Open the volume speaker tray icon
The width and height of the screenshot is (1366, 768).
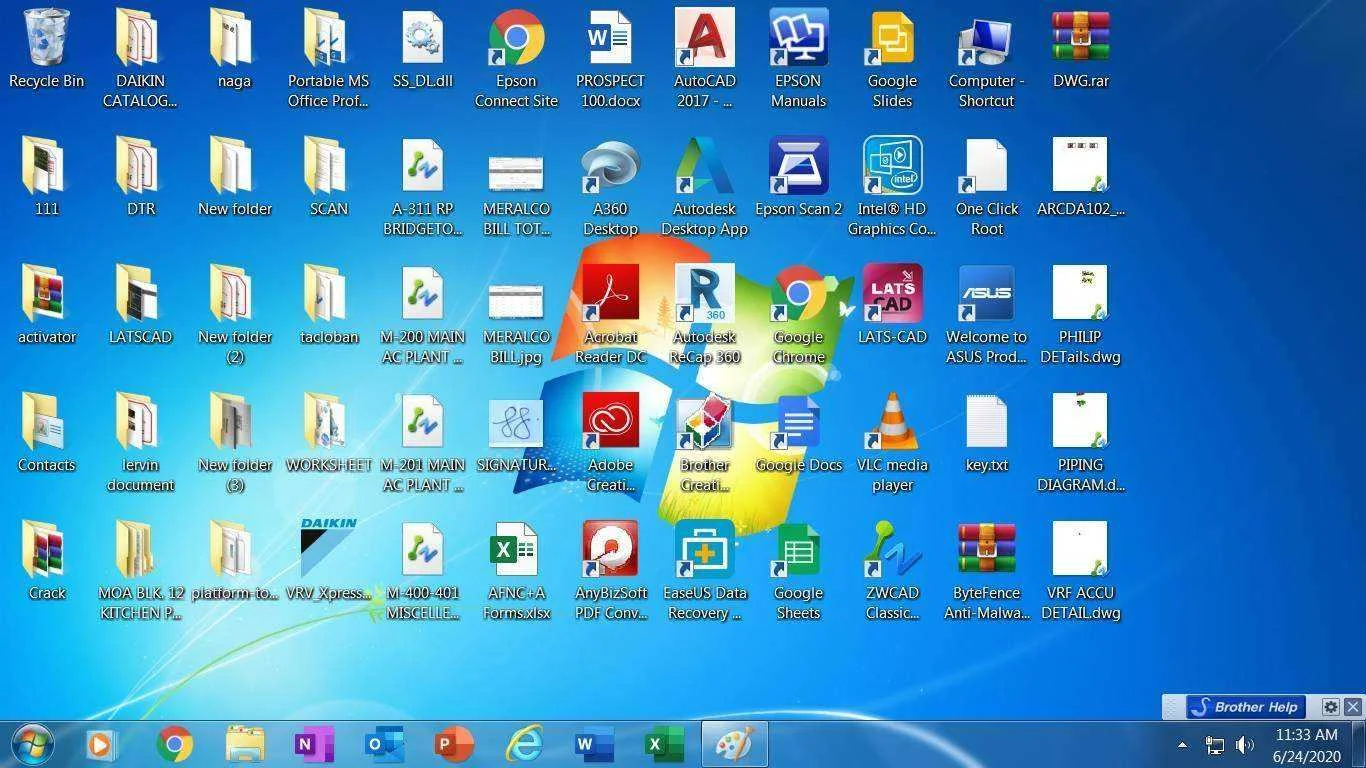(x=1245, y=745)
